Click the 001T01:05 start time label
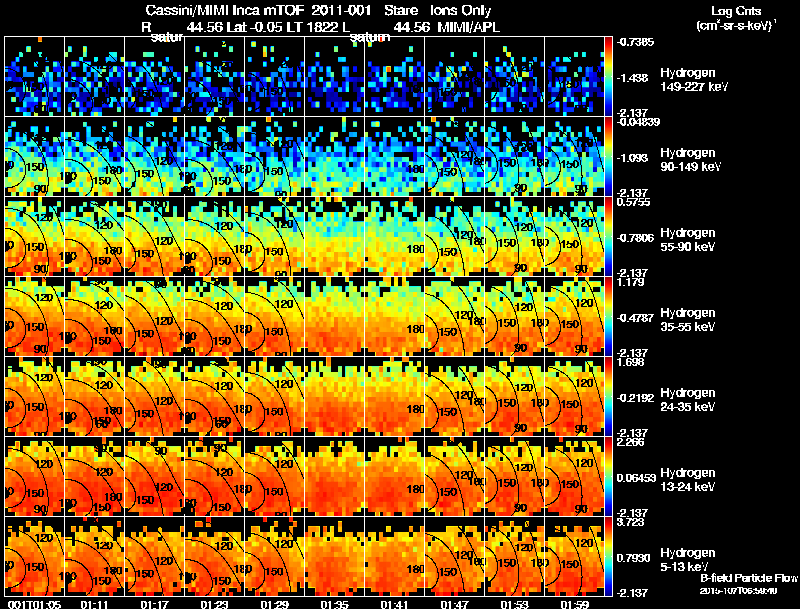The height and width of the screenshot is (609, 800). (x=35, y=604)
